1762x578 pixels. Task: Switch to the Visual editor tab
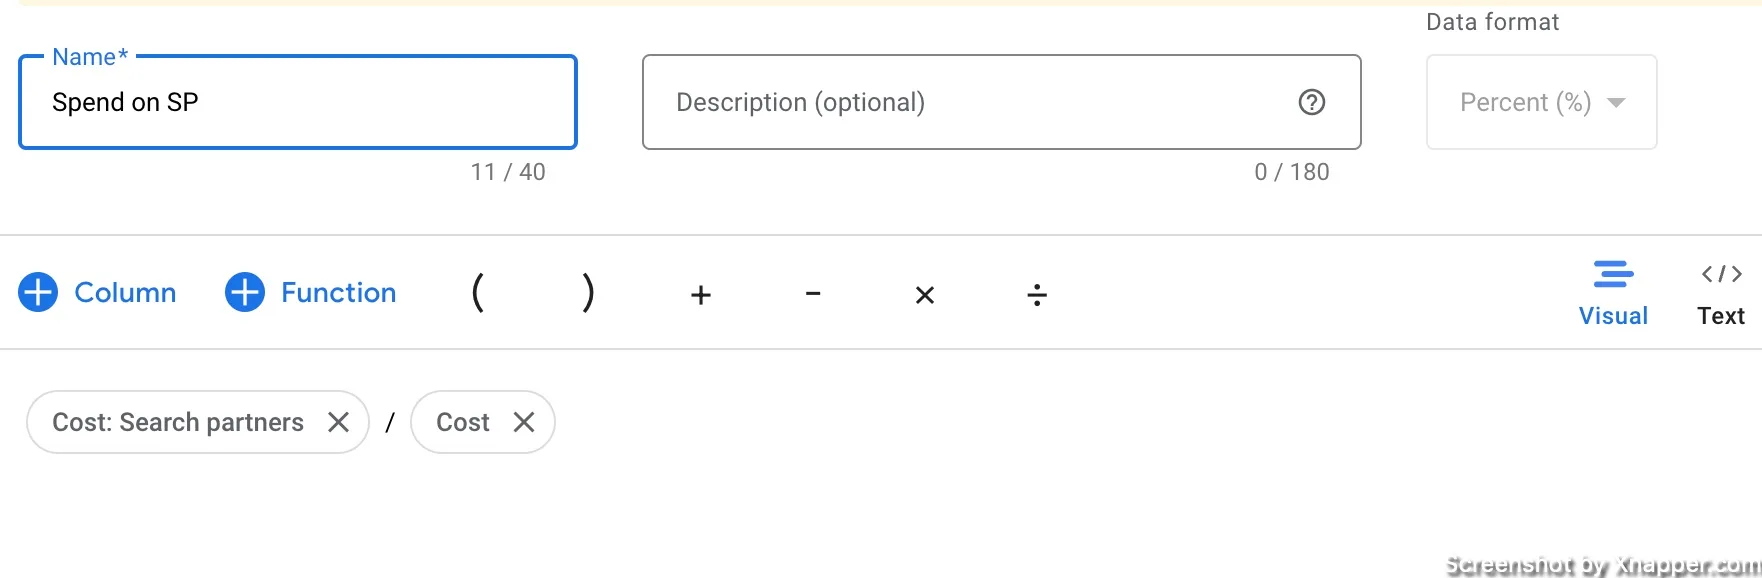1613,294
